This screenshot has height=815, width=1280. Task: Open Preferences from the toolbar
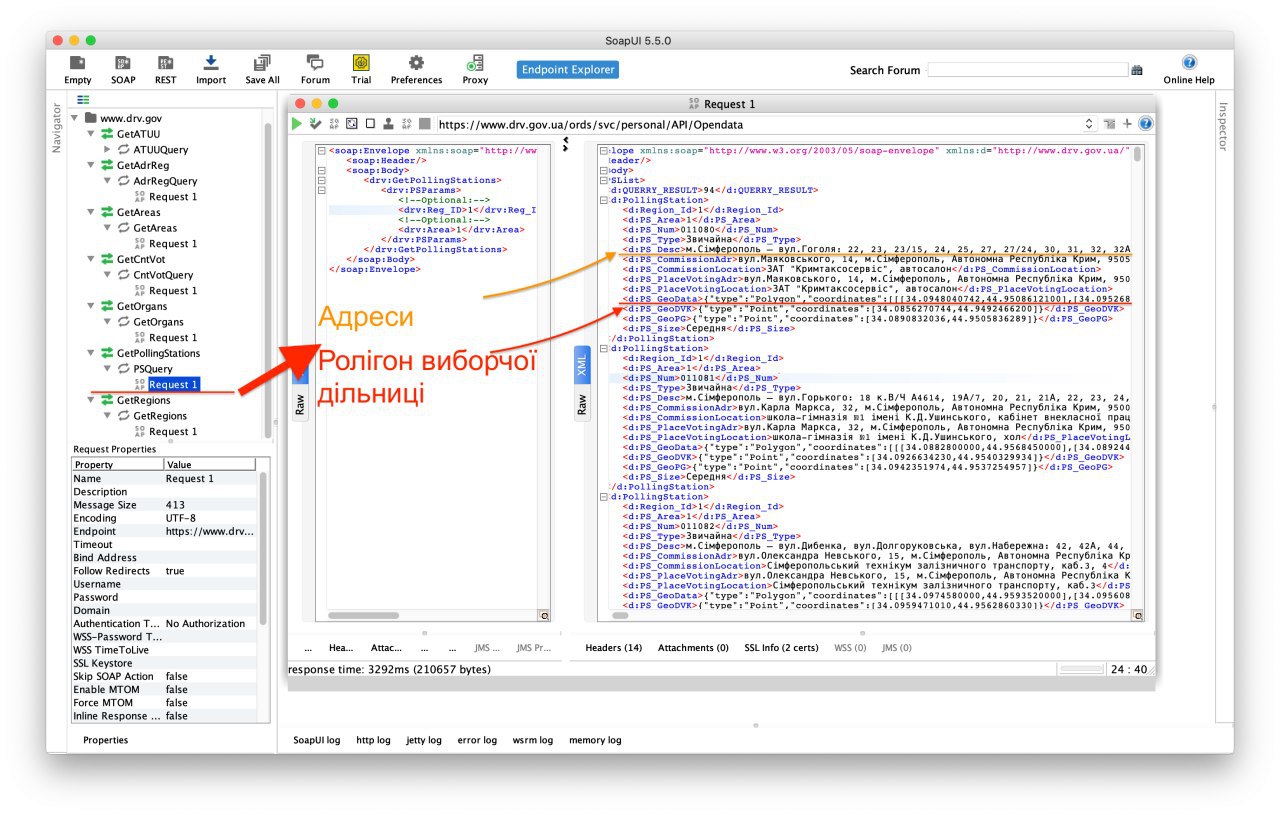point(416,63)
